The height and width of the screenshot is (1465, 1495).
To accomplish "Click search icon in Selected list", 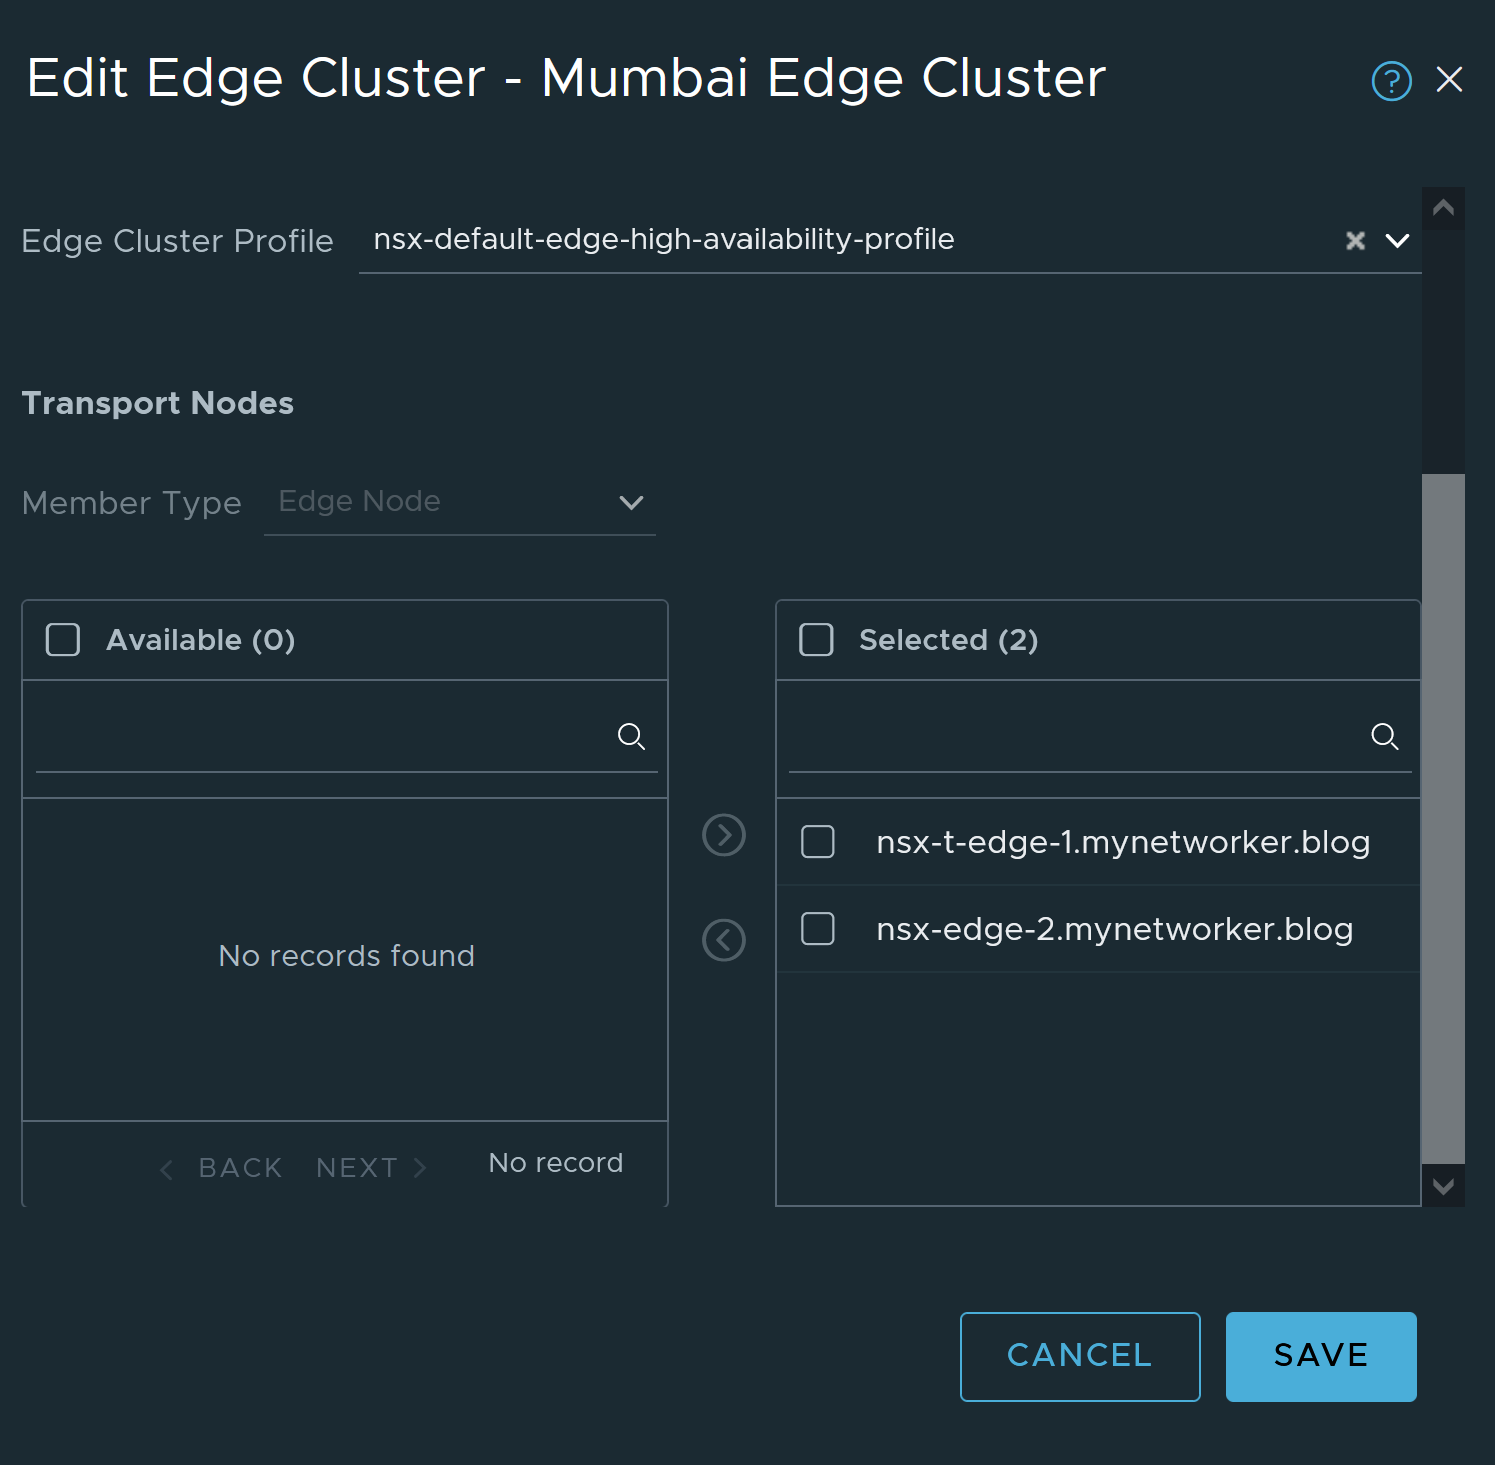I will tap(1384, 737).
